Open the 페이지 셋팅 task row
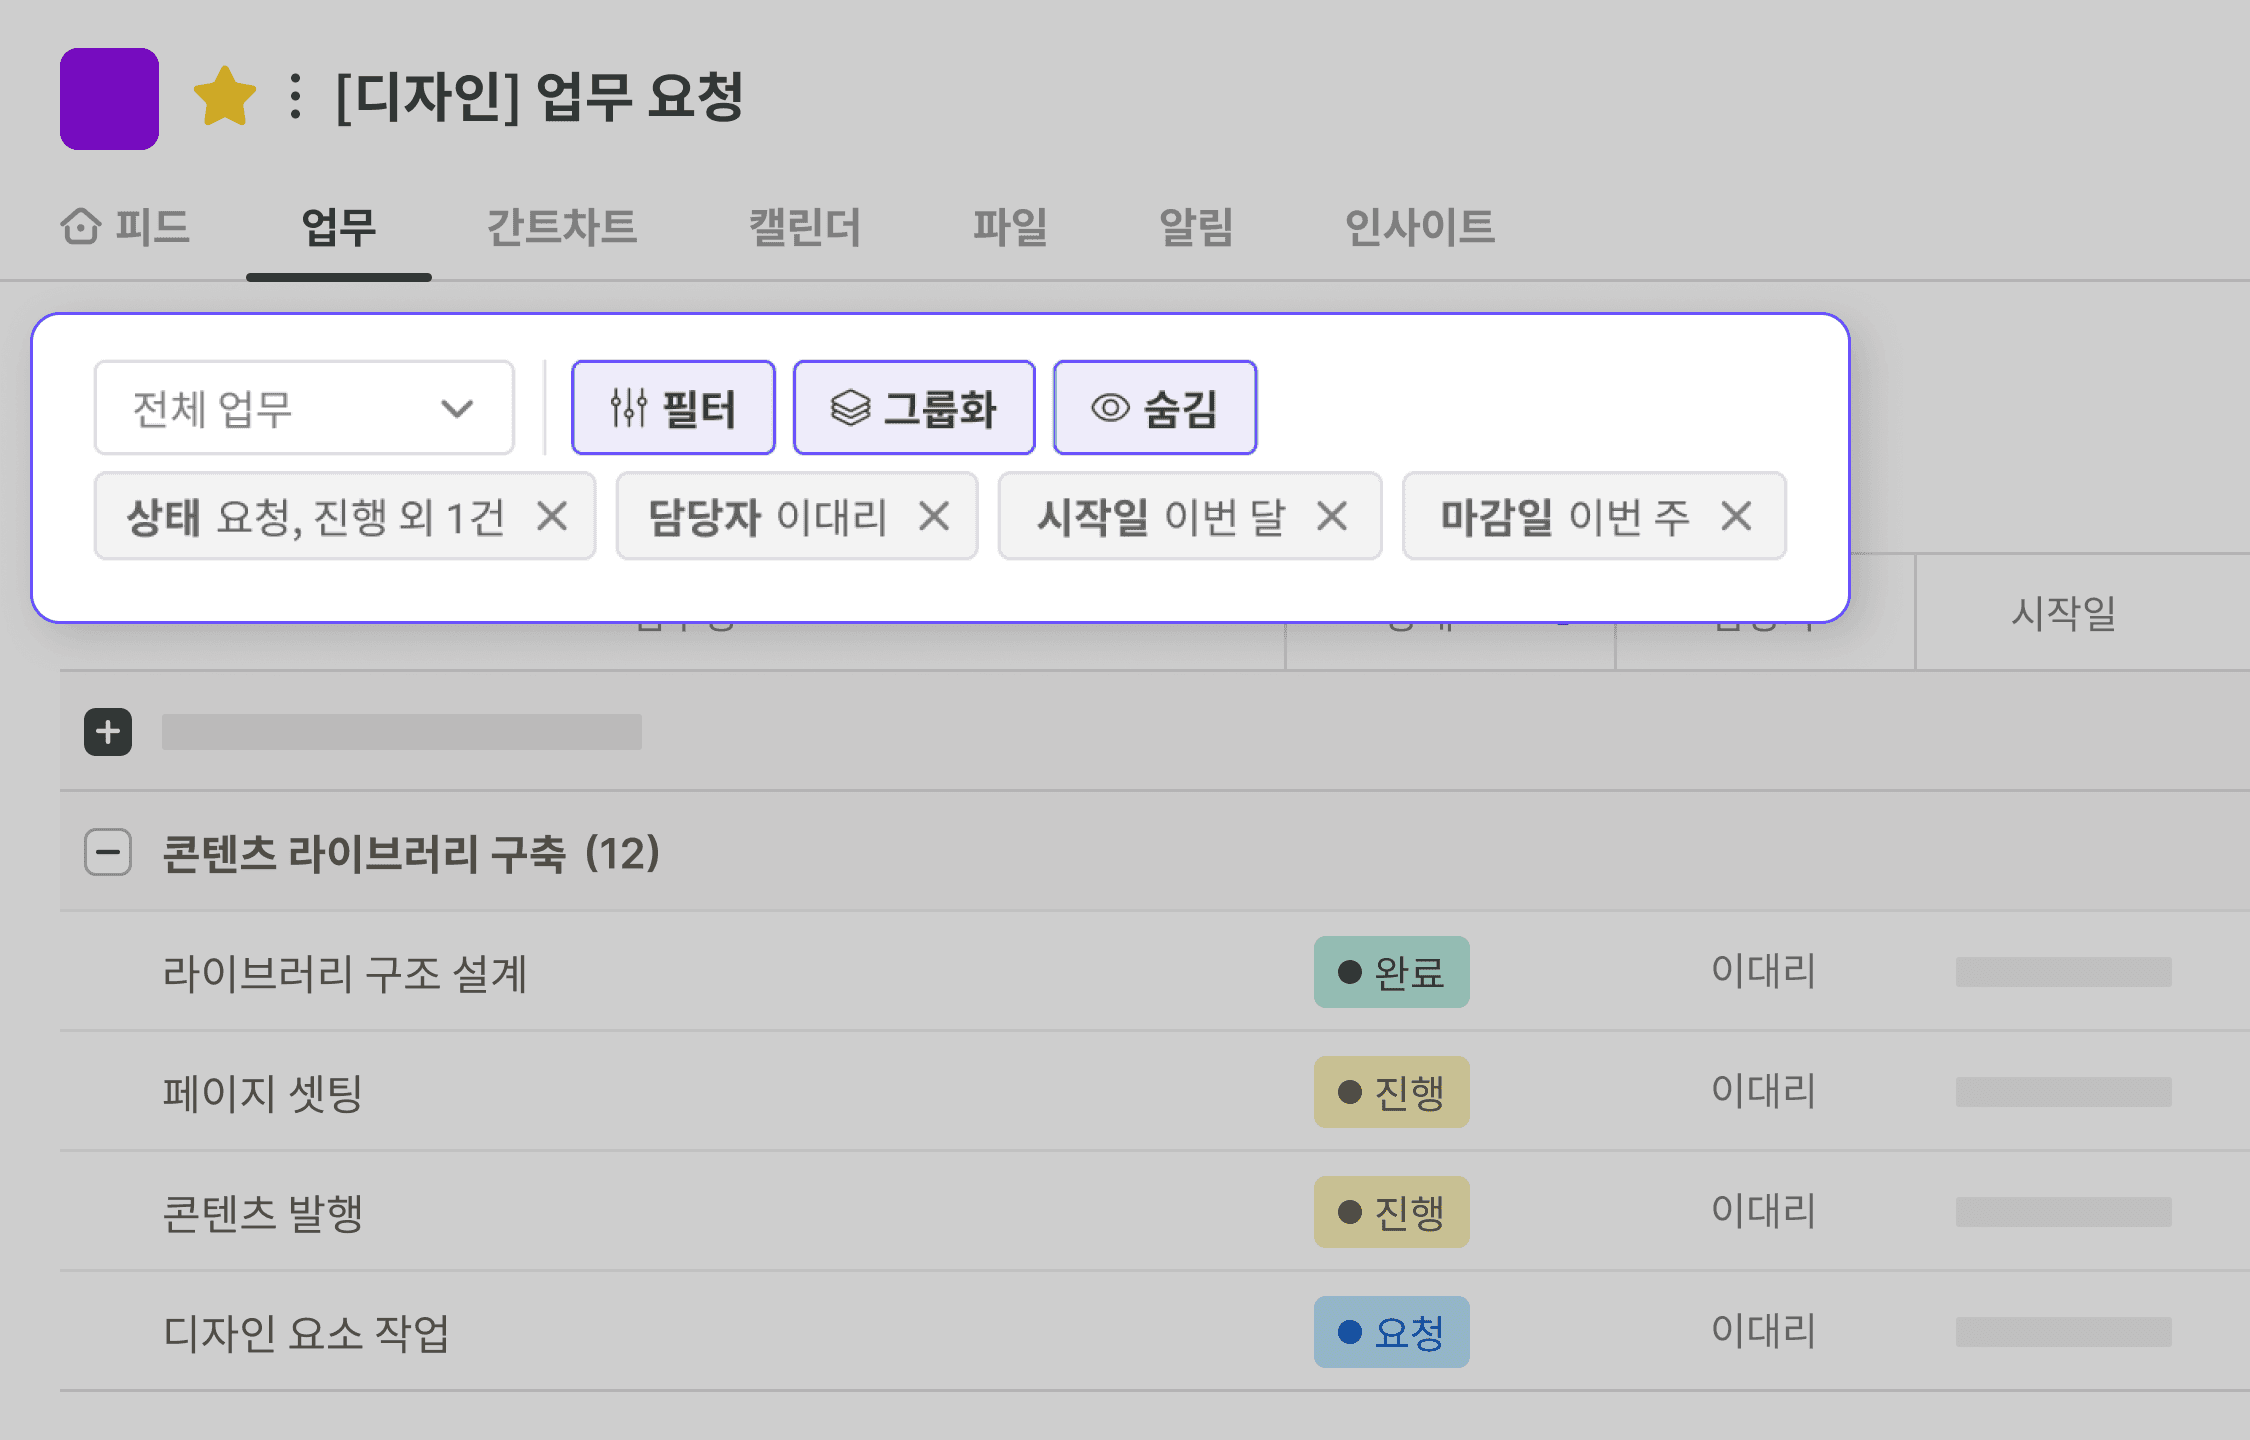The width and height of the screenshot is (2250, 1440). [263, 1092]
